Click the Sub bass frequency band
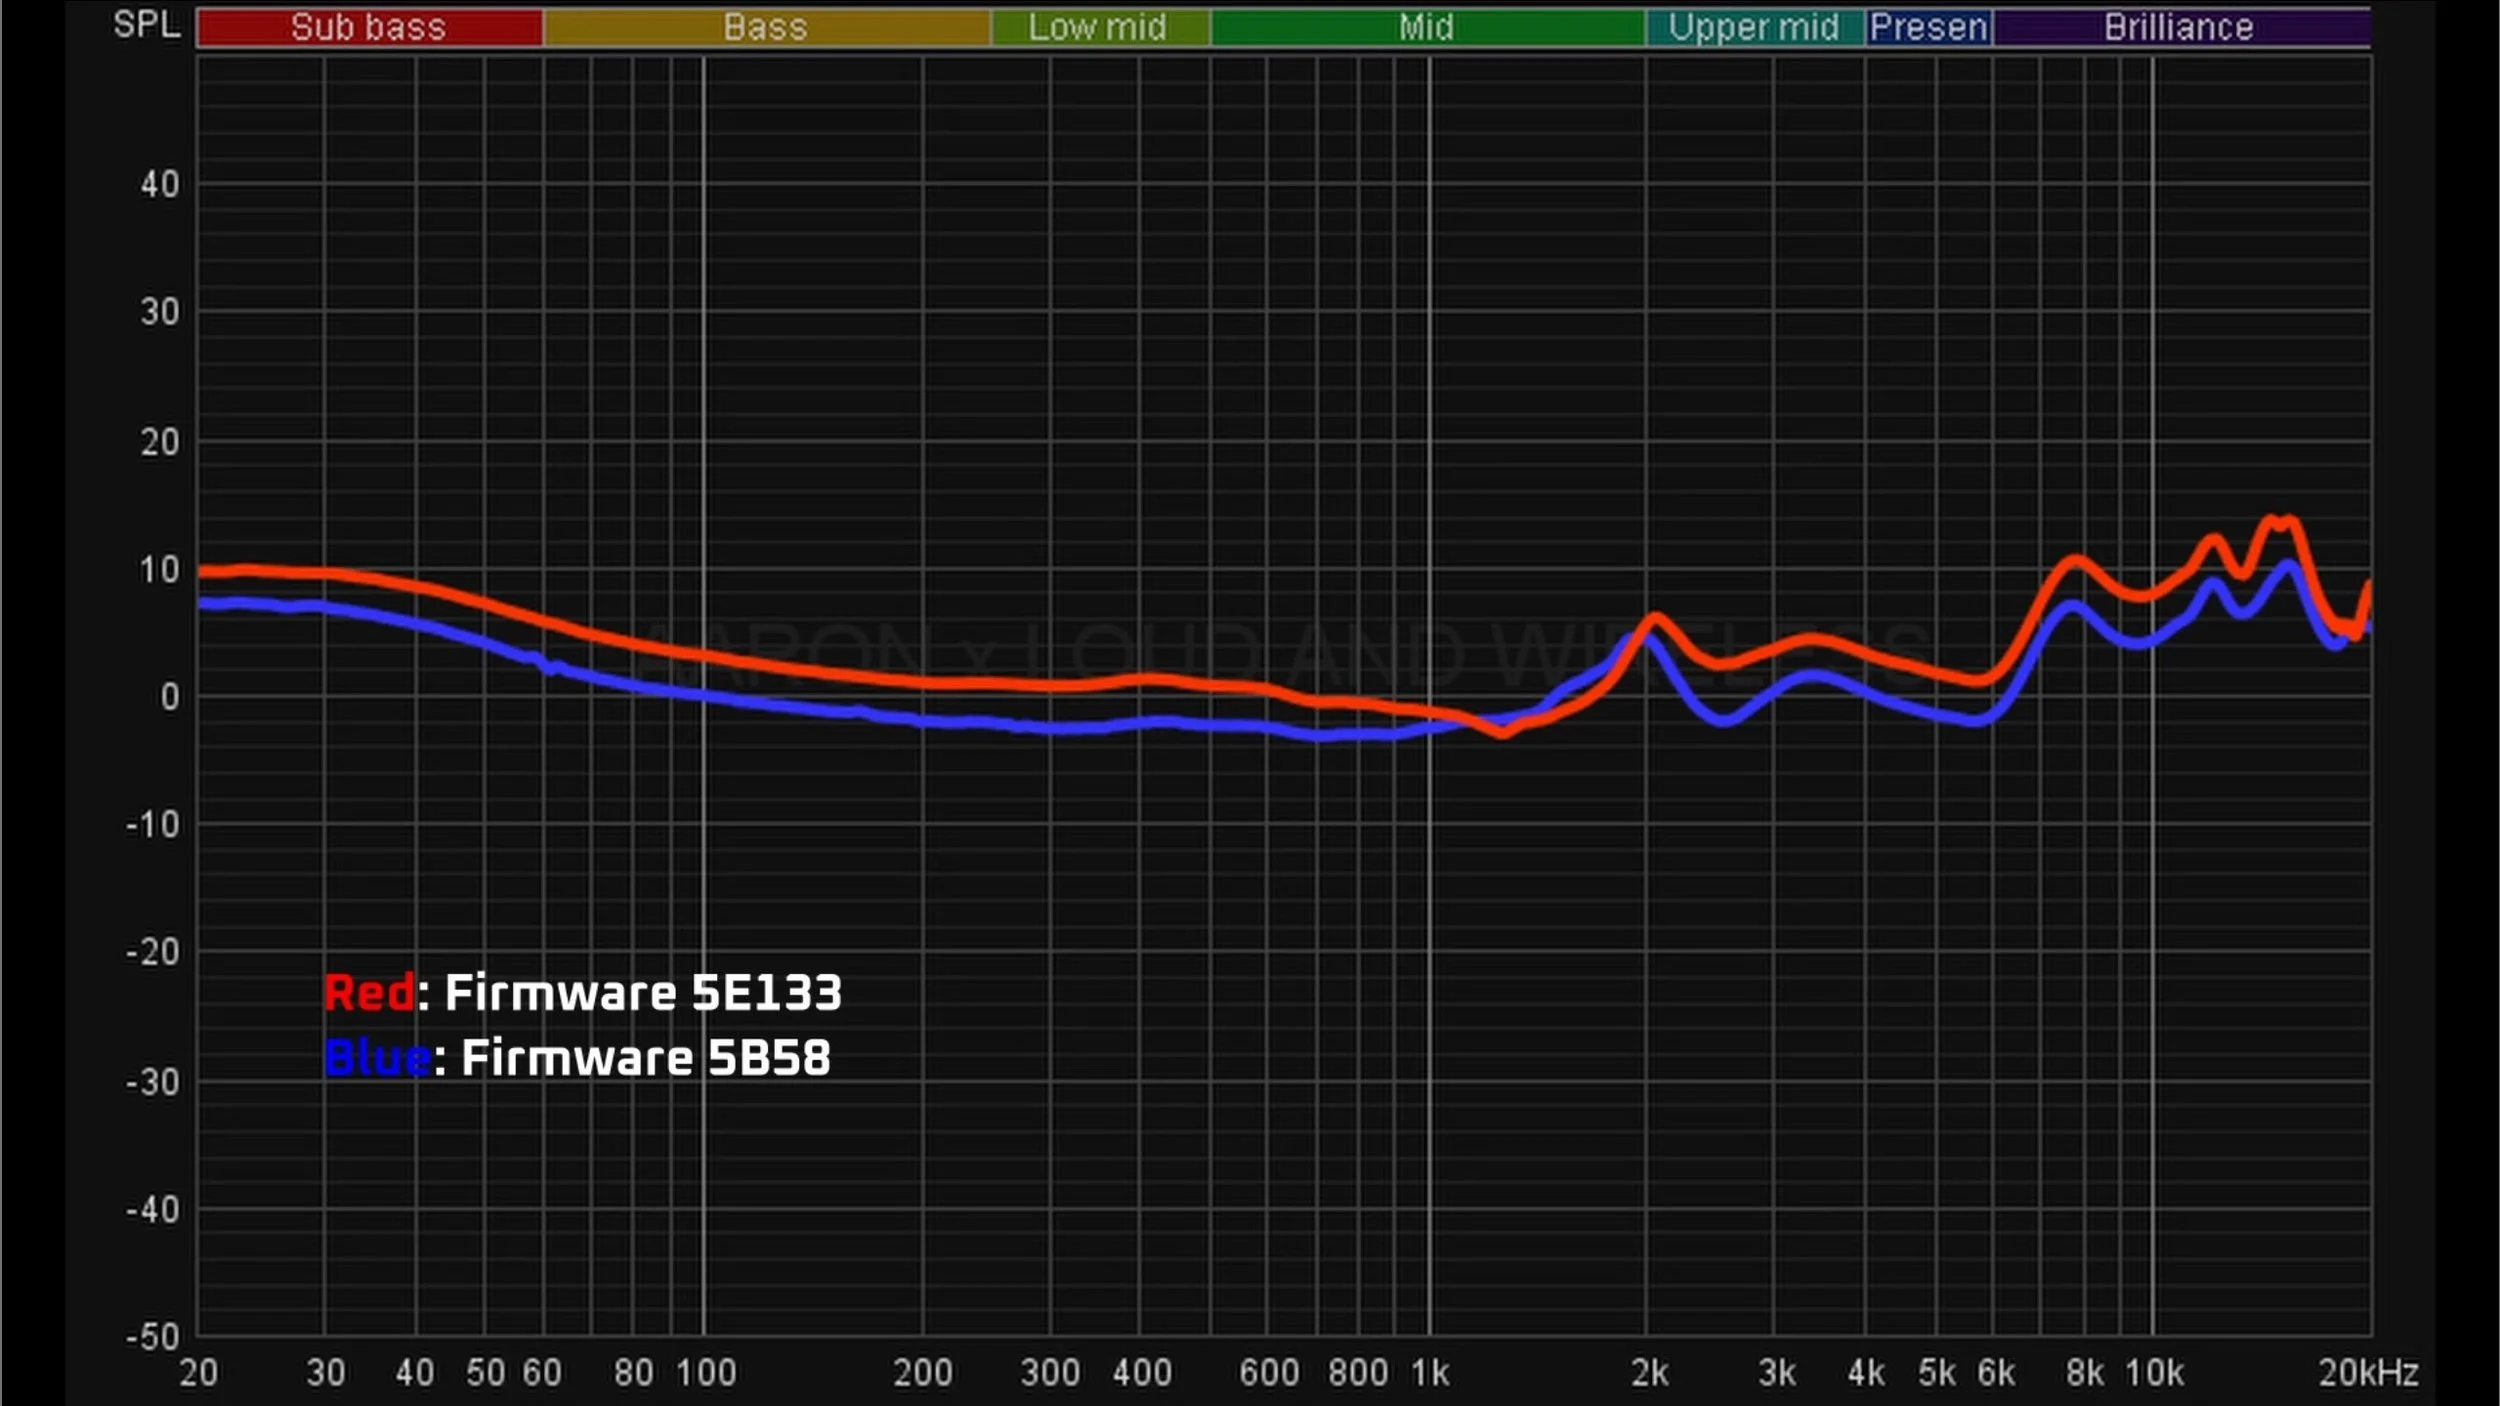The height and width of the screenshot is (1406, 2500). click(x=368, y=27)
